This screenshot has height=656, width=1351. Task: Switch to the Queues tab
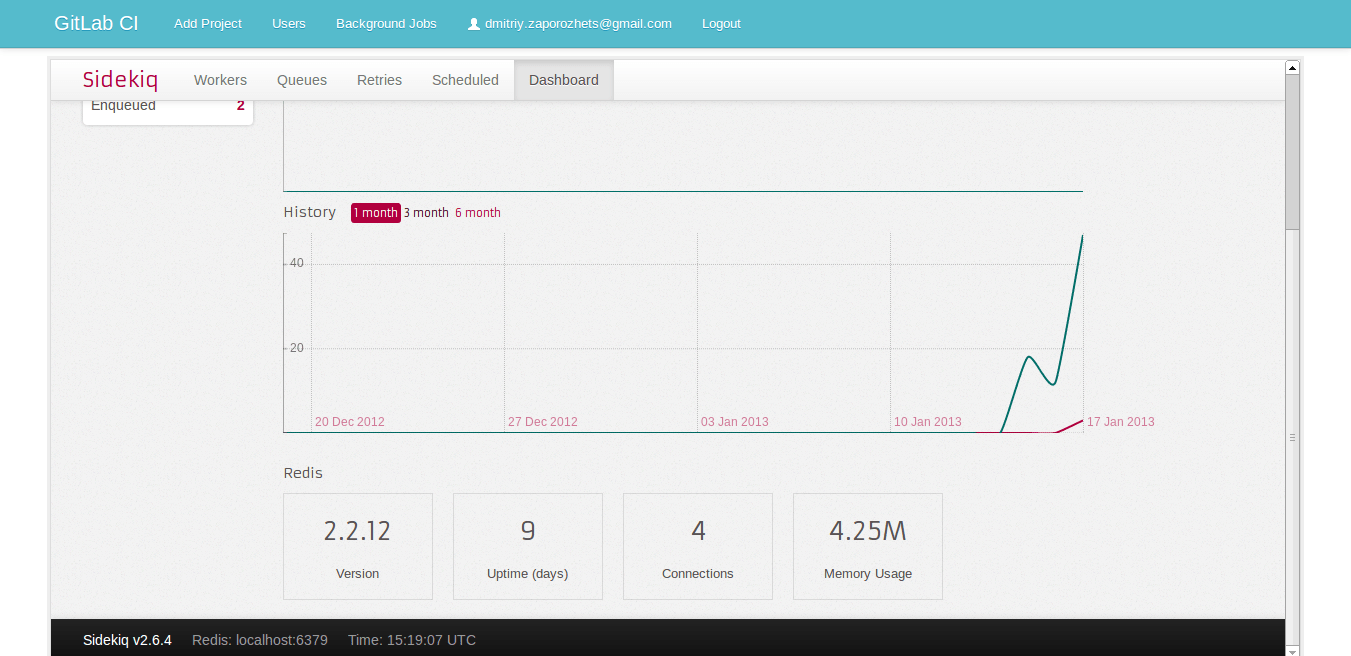coord(302,80)
